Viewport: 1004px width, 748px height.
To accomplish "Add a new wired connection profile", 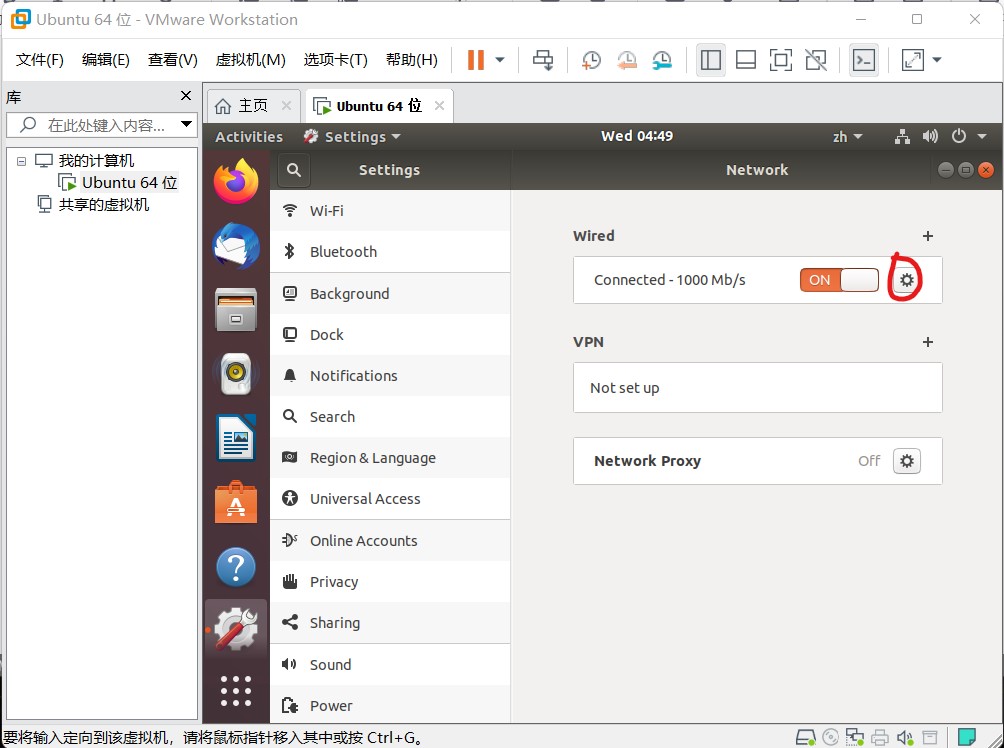I will pyautogui.click(x=927, y=236).
